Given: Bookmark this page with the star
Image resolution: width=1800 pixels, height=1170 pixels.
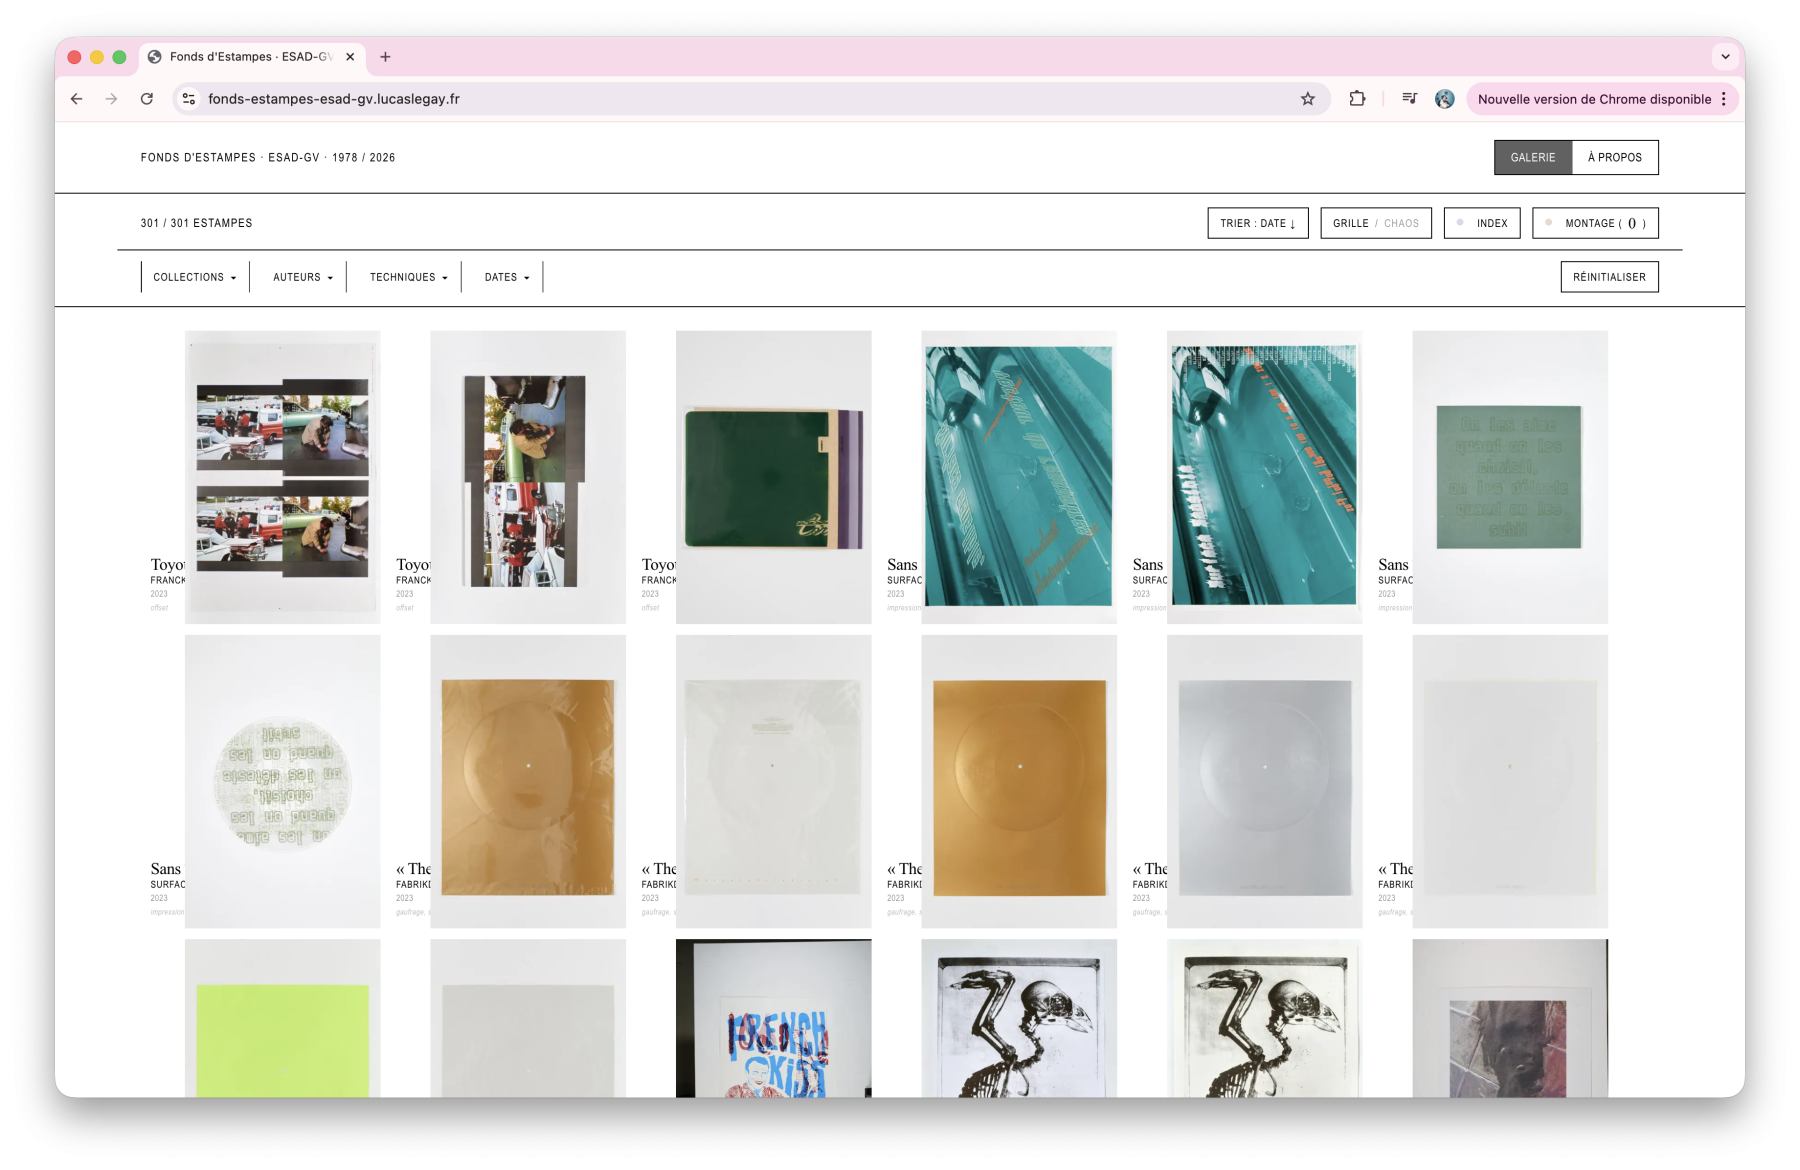Looking at the screenshot, I should 1307,99.
